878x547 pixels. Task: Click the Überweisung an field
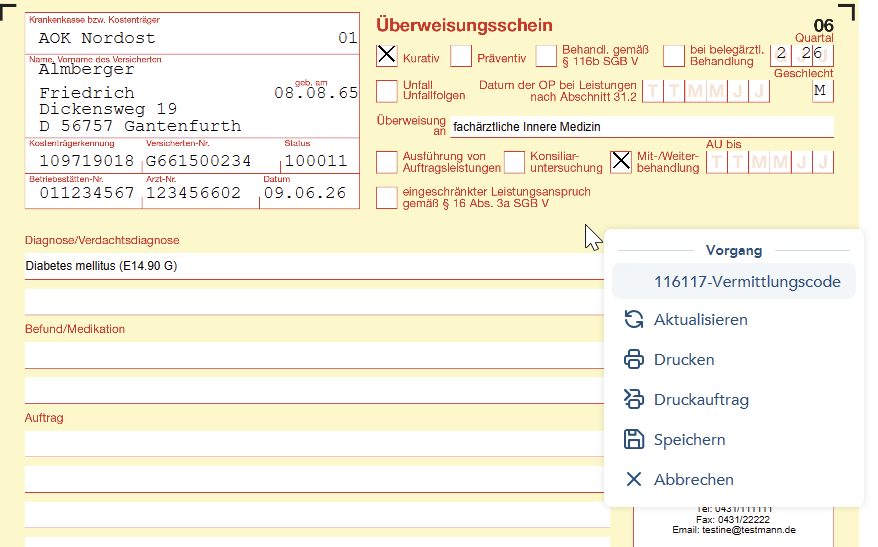pos(642,127)
